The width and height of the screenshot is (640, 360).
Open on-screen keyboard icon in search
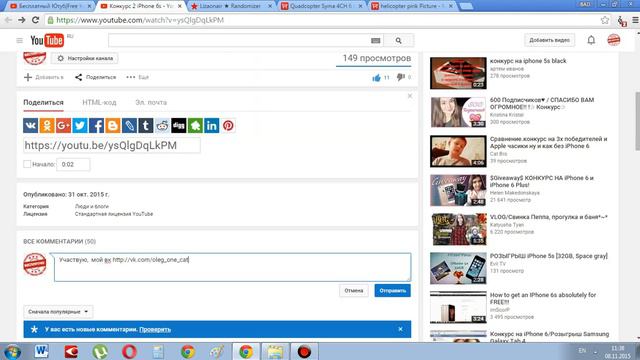[x=376, y=40]
